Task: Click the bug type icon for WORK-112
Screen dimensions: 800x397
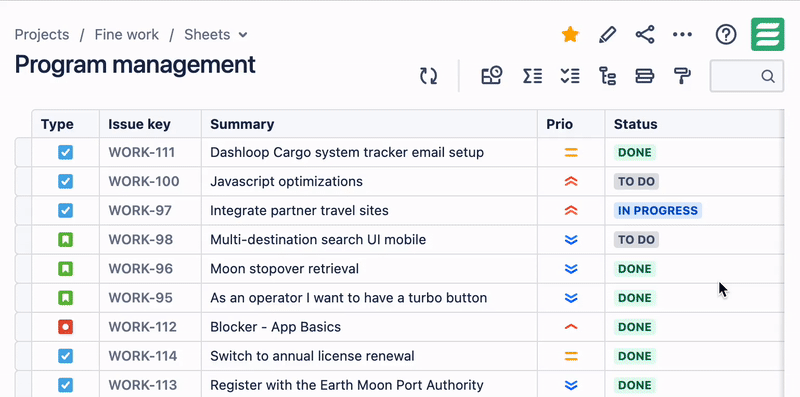Action: (x=65, y=327)
